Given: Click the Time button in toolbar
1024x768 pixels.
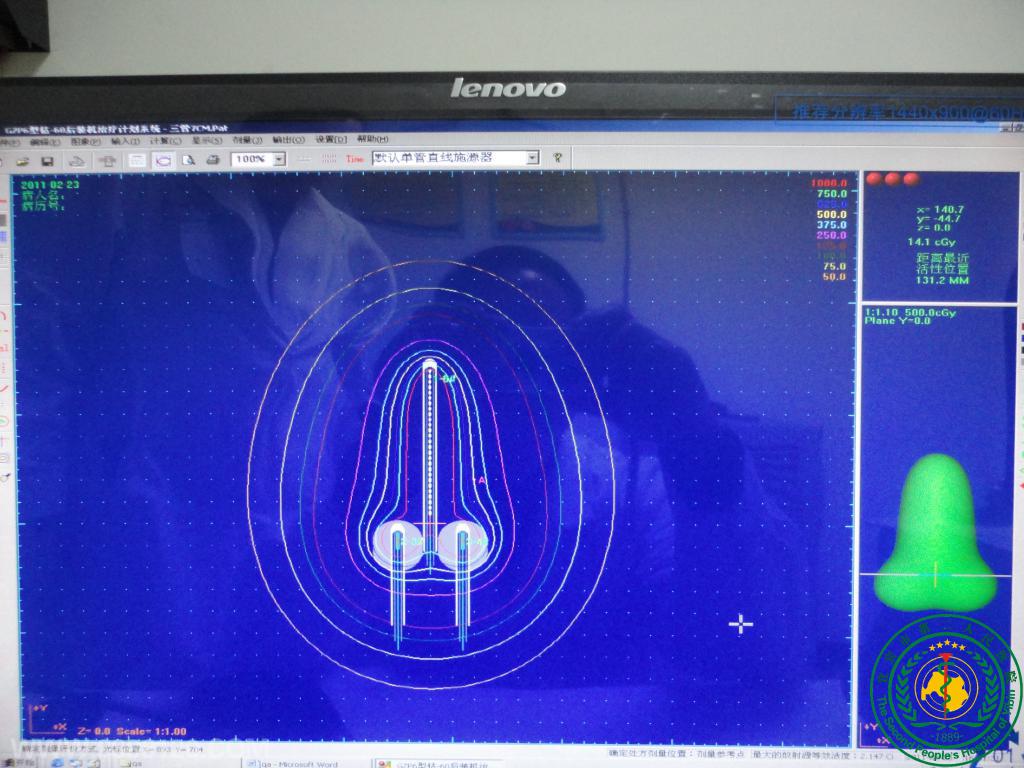Looking at the screenshot, I should point(355,159).
